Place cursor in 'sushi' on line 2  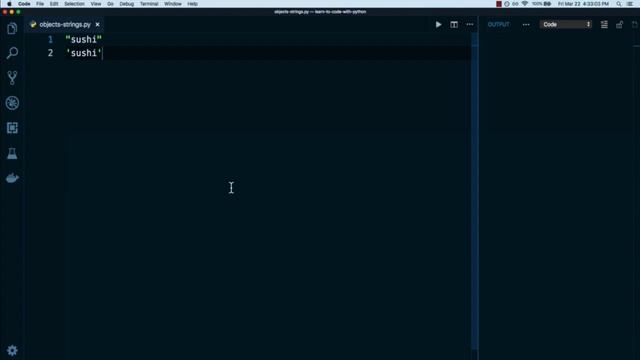point(84,53)
